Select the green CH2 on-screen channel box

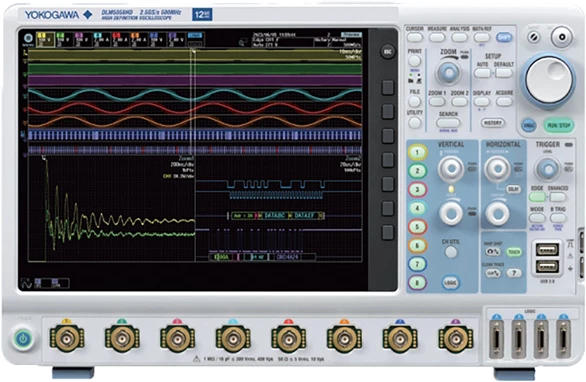click(64, 40)
